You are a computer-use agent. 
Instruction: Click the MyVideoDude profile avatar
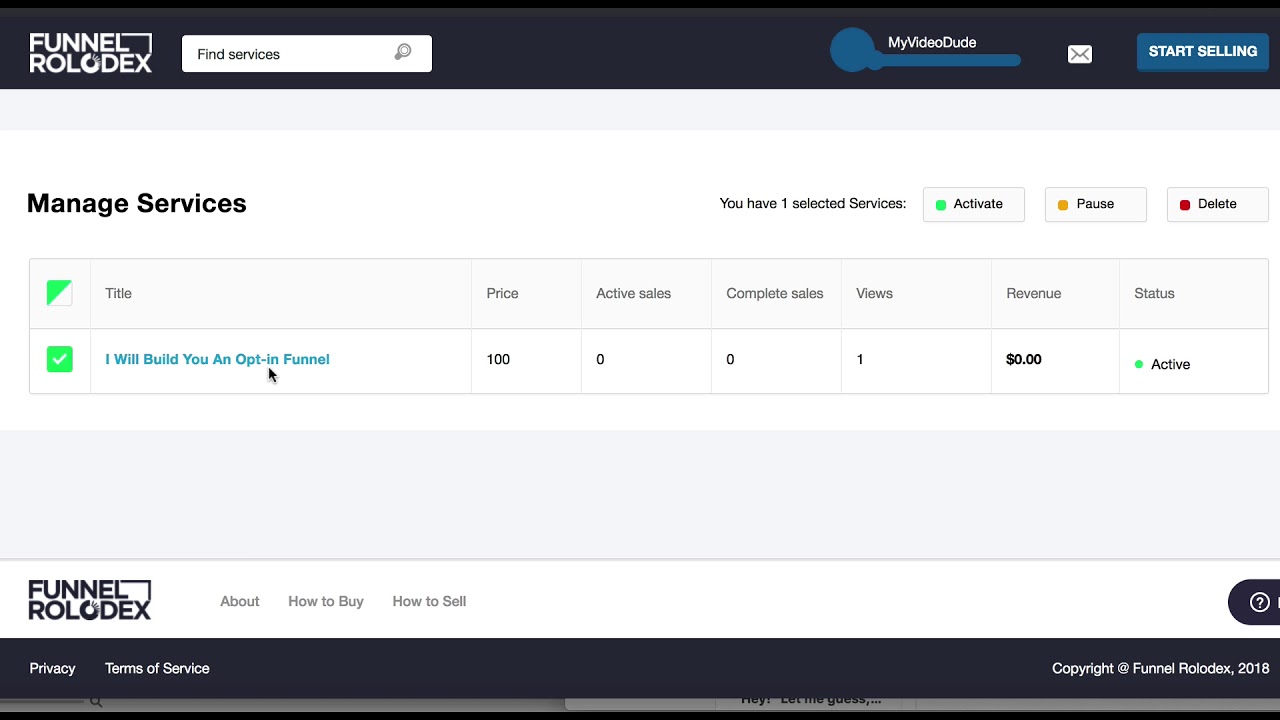point(852,50)
